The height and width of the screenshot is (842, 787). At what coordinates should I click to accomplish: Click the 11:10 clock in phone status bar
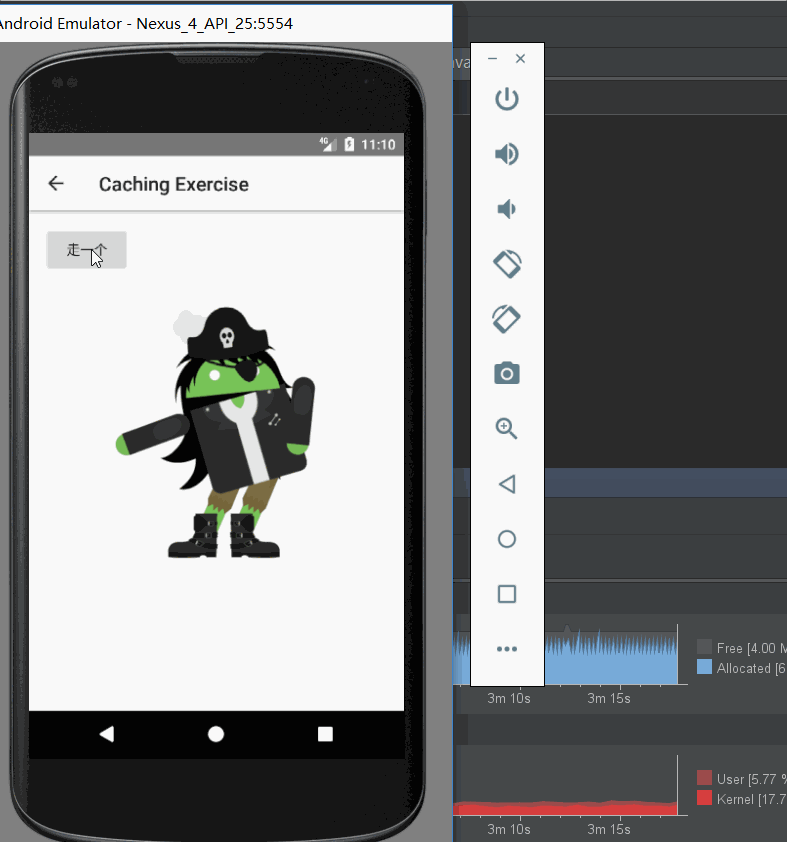point(378,144)
